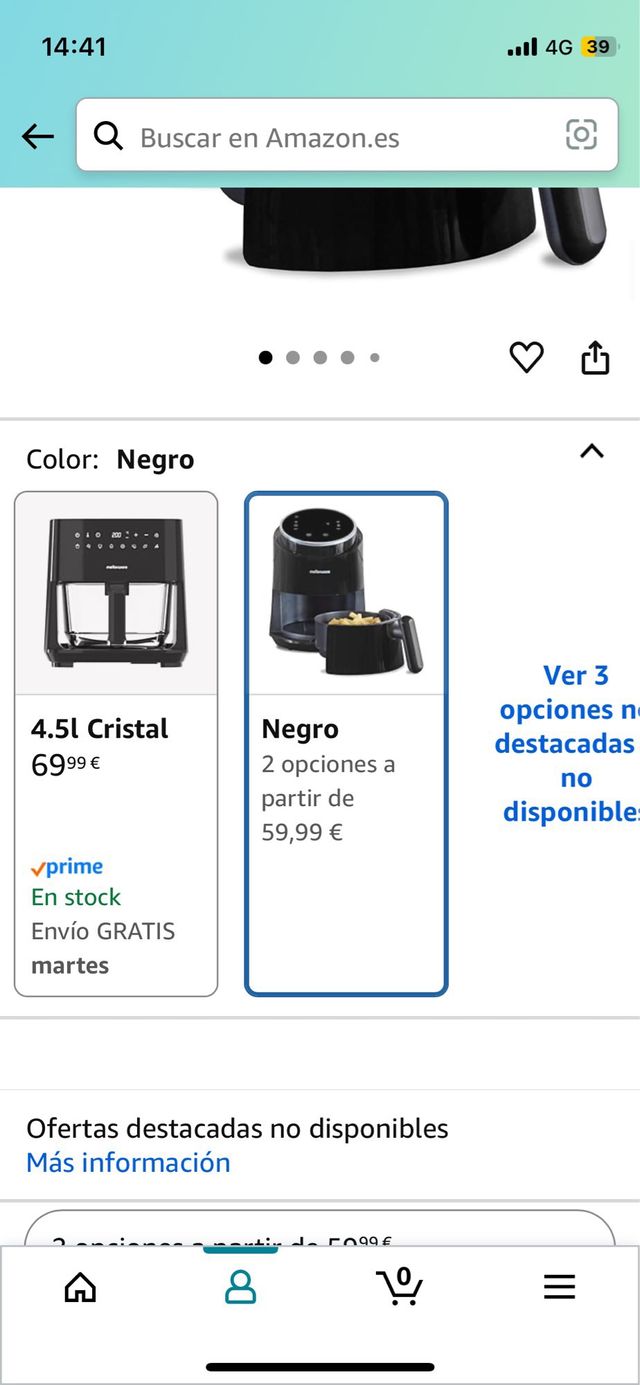The width and height of the screenshot is (640, 1385).
Task: Focus the 'Buscar en Amazon.es' search field
Action: pyautogui.click(x=340, y=137)
